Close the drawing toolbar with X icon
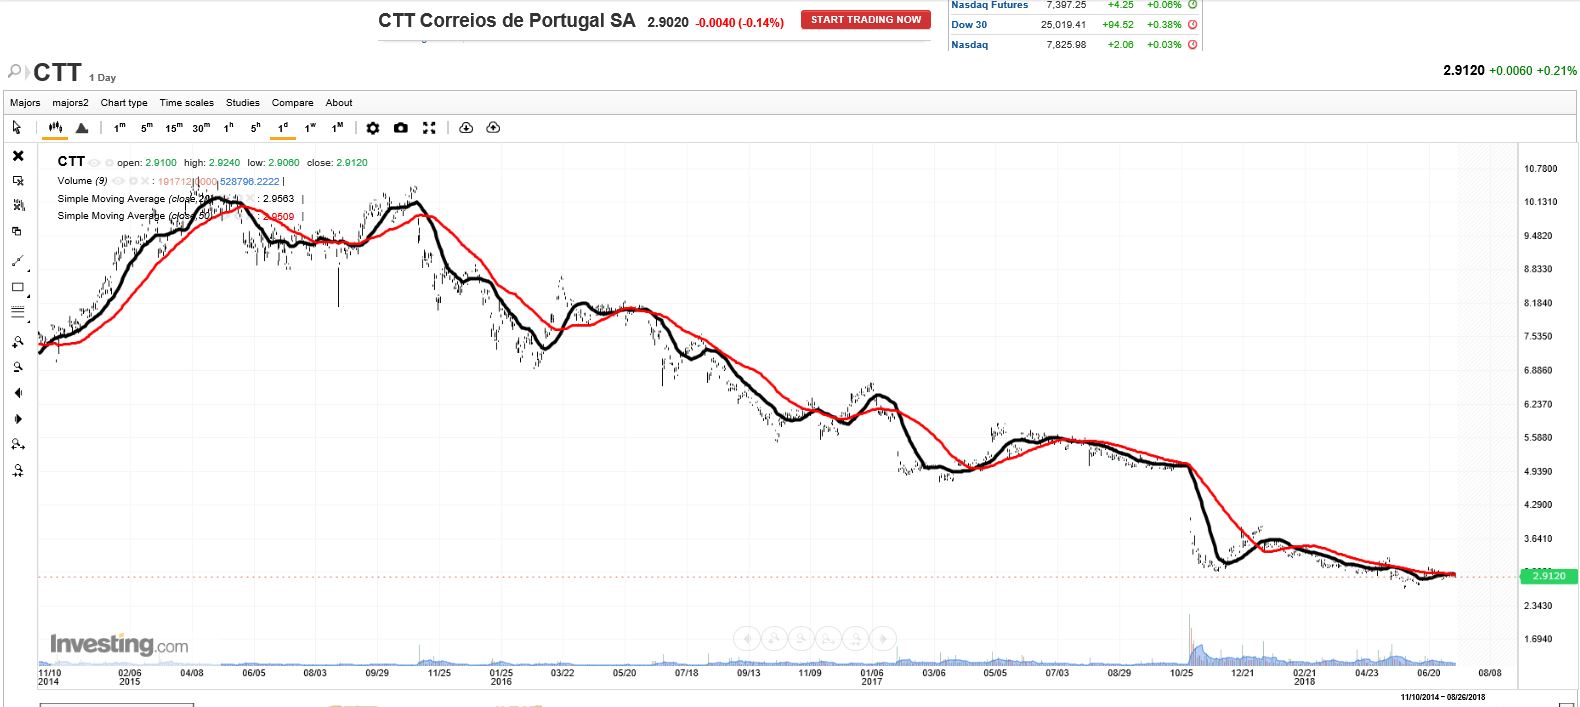 pos(18,156)
